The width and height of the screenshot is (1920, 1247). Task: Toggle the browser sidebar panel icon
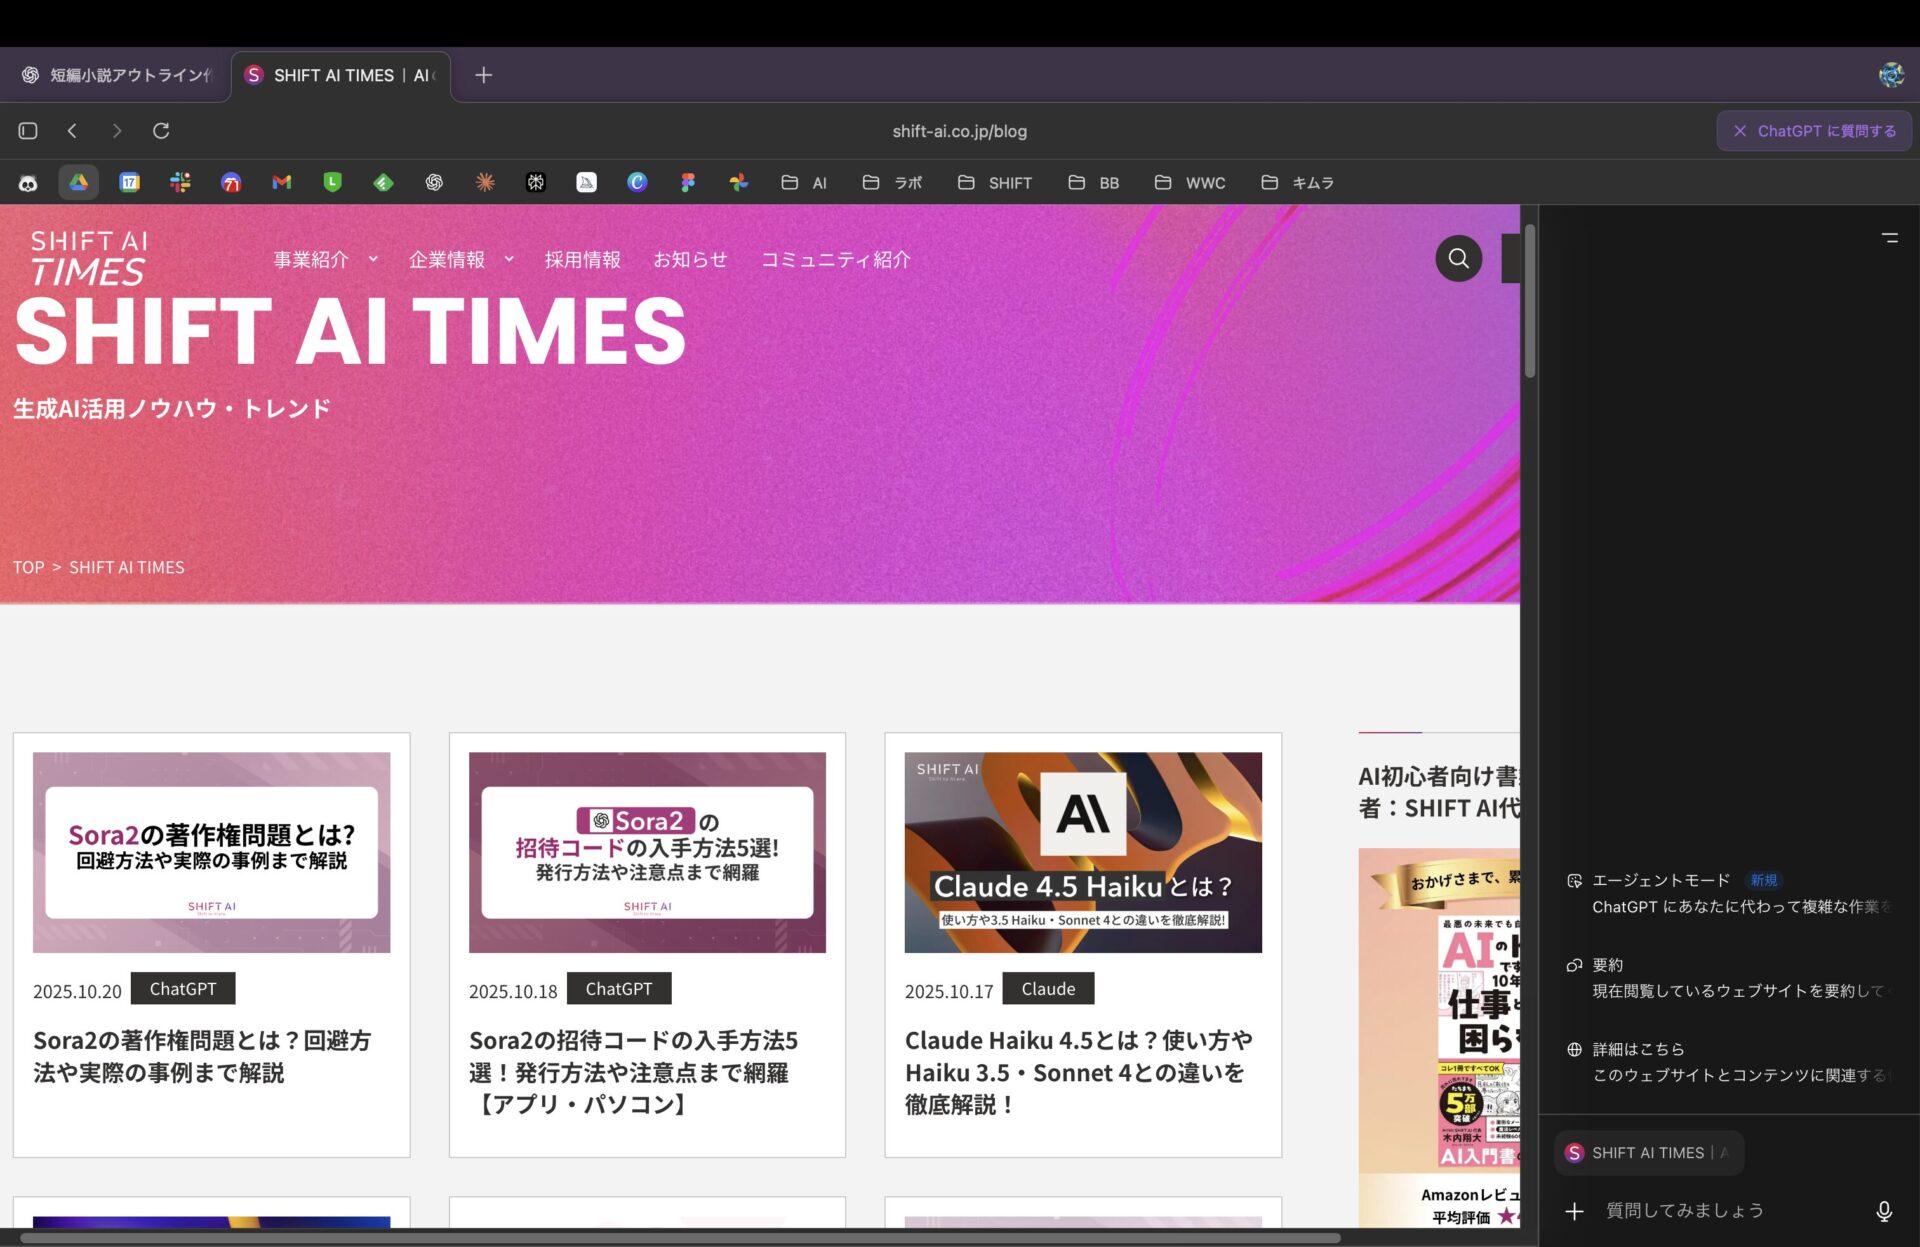tap(28, 131)
